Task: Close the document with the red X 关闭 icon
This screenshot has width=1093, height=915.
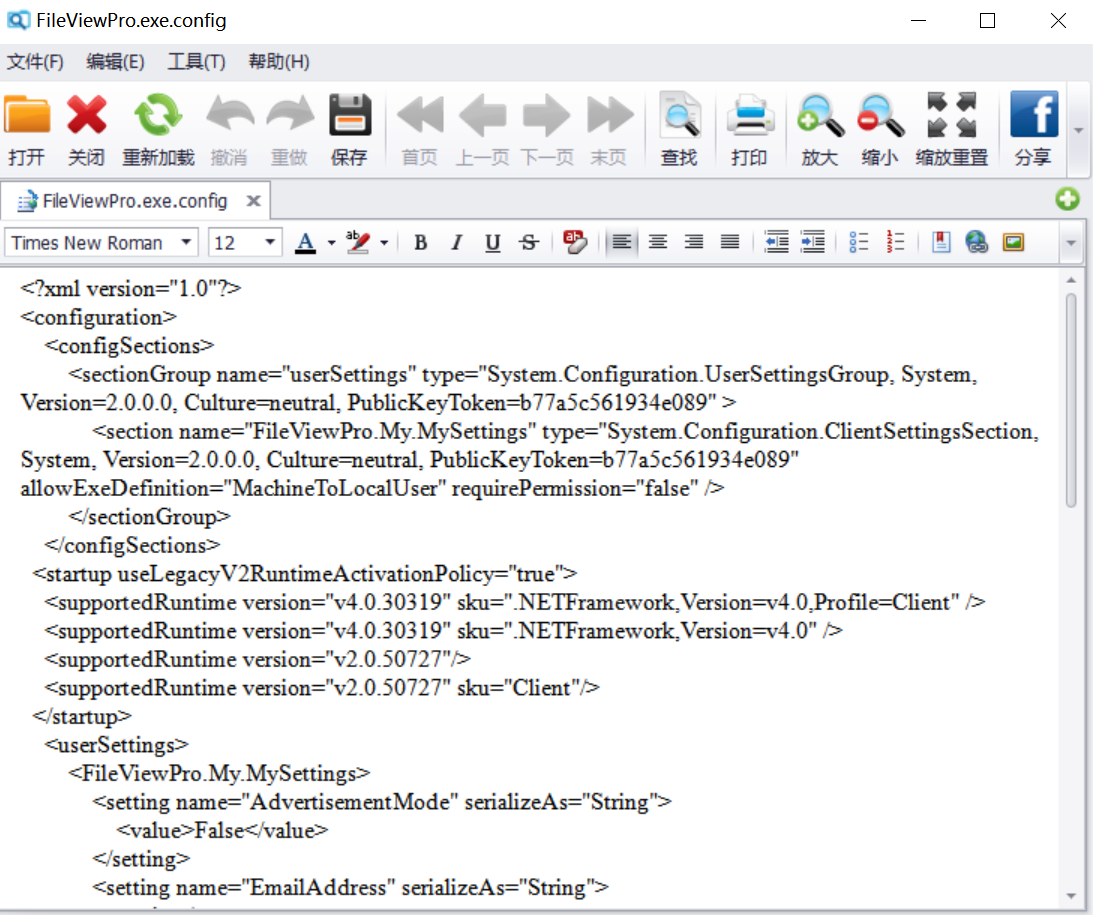Action: coord(86,130)
